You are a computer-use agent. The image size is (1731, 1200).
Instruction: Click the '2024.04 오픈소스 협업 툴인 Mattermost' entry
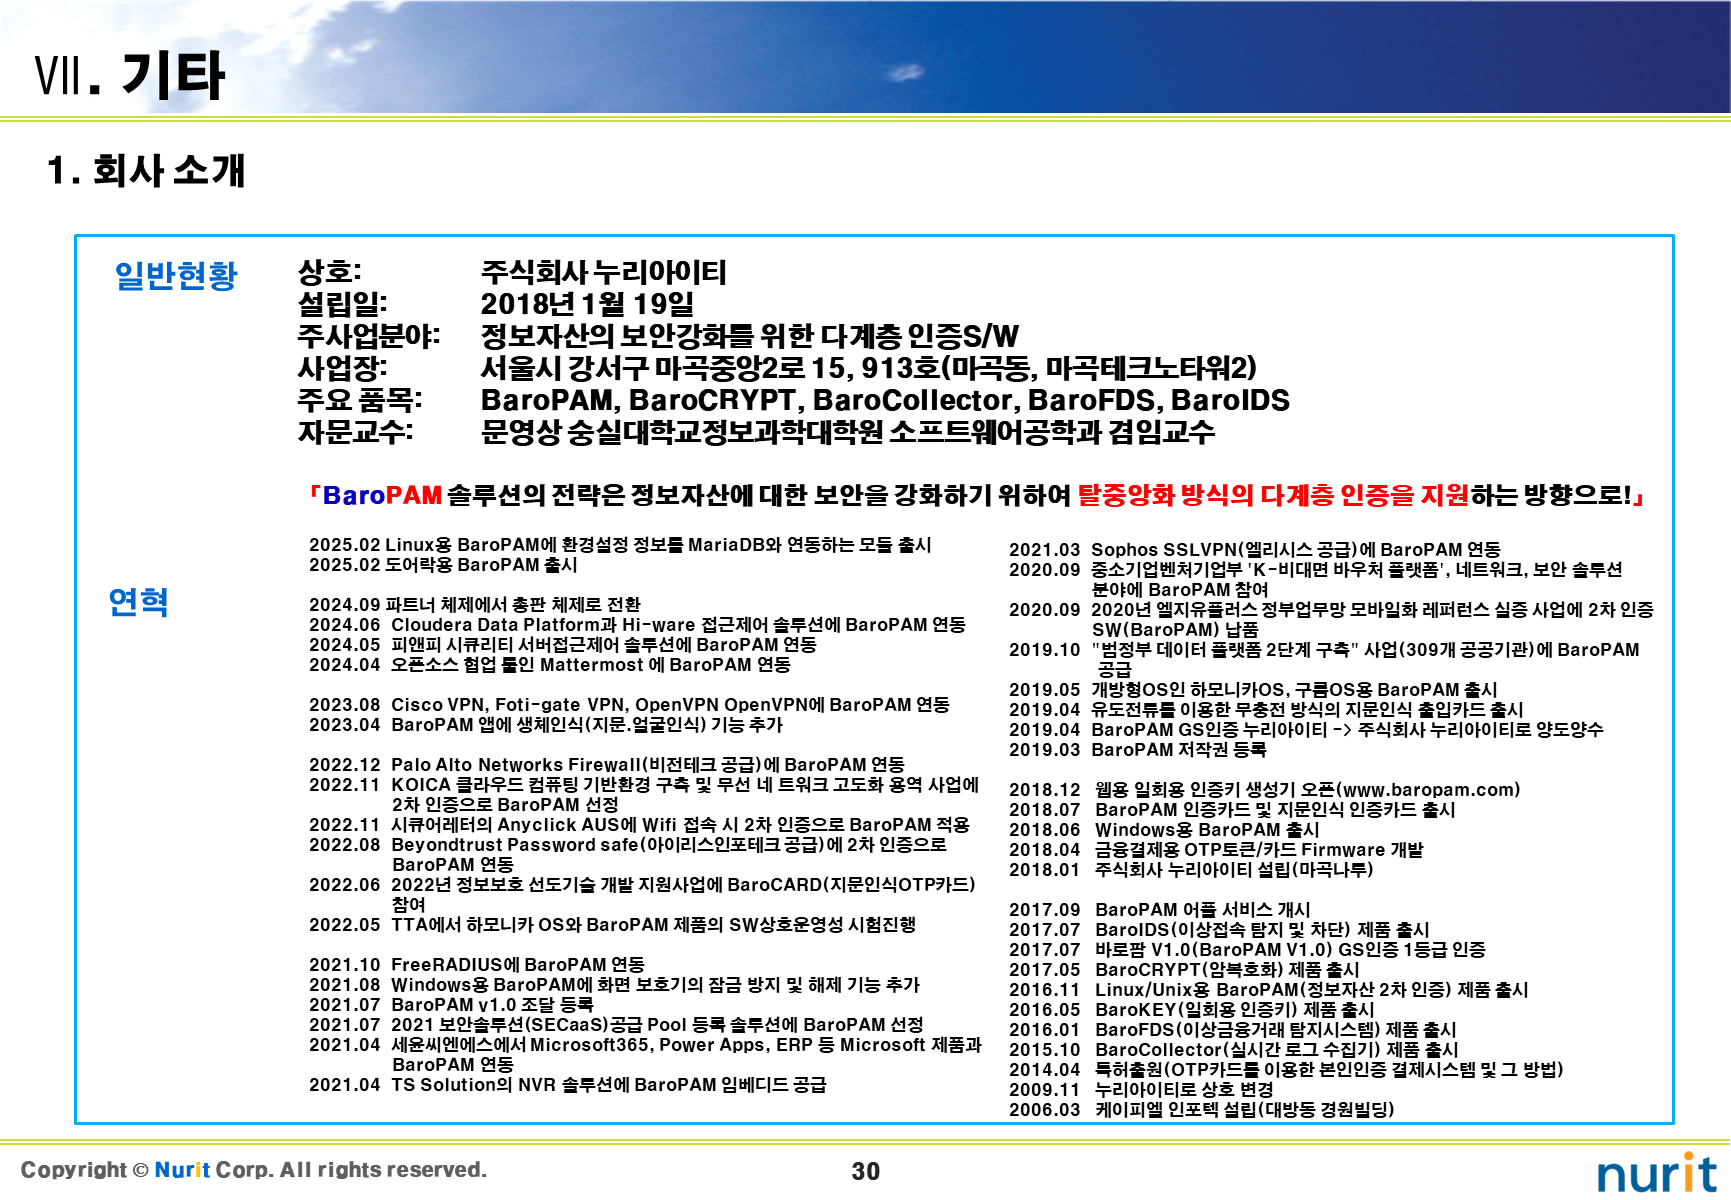pos(550,665)
